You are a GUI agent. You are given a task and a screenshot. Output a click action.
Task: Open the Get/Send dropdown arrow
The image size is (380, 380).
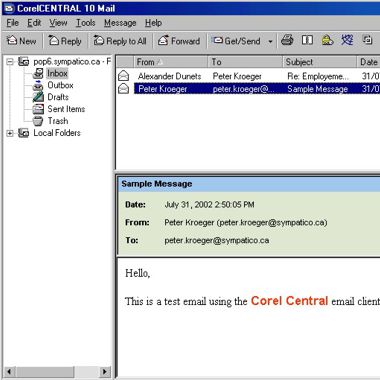(270, 41)
